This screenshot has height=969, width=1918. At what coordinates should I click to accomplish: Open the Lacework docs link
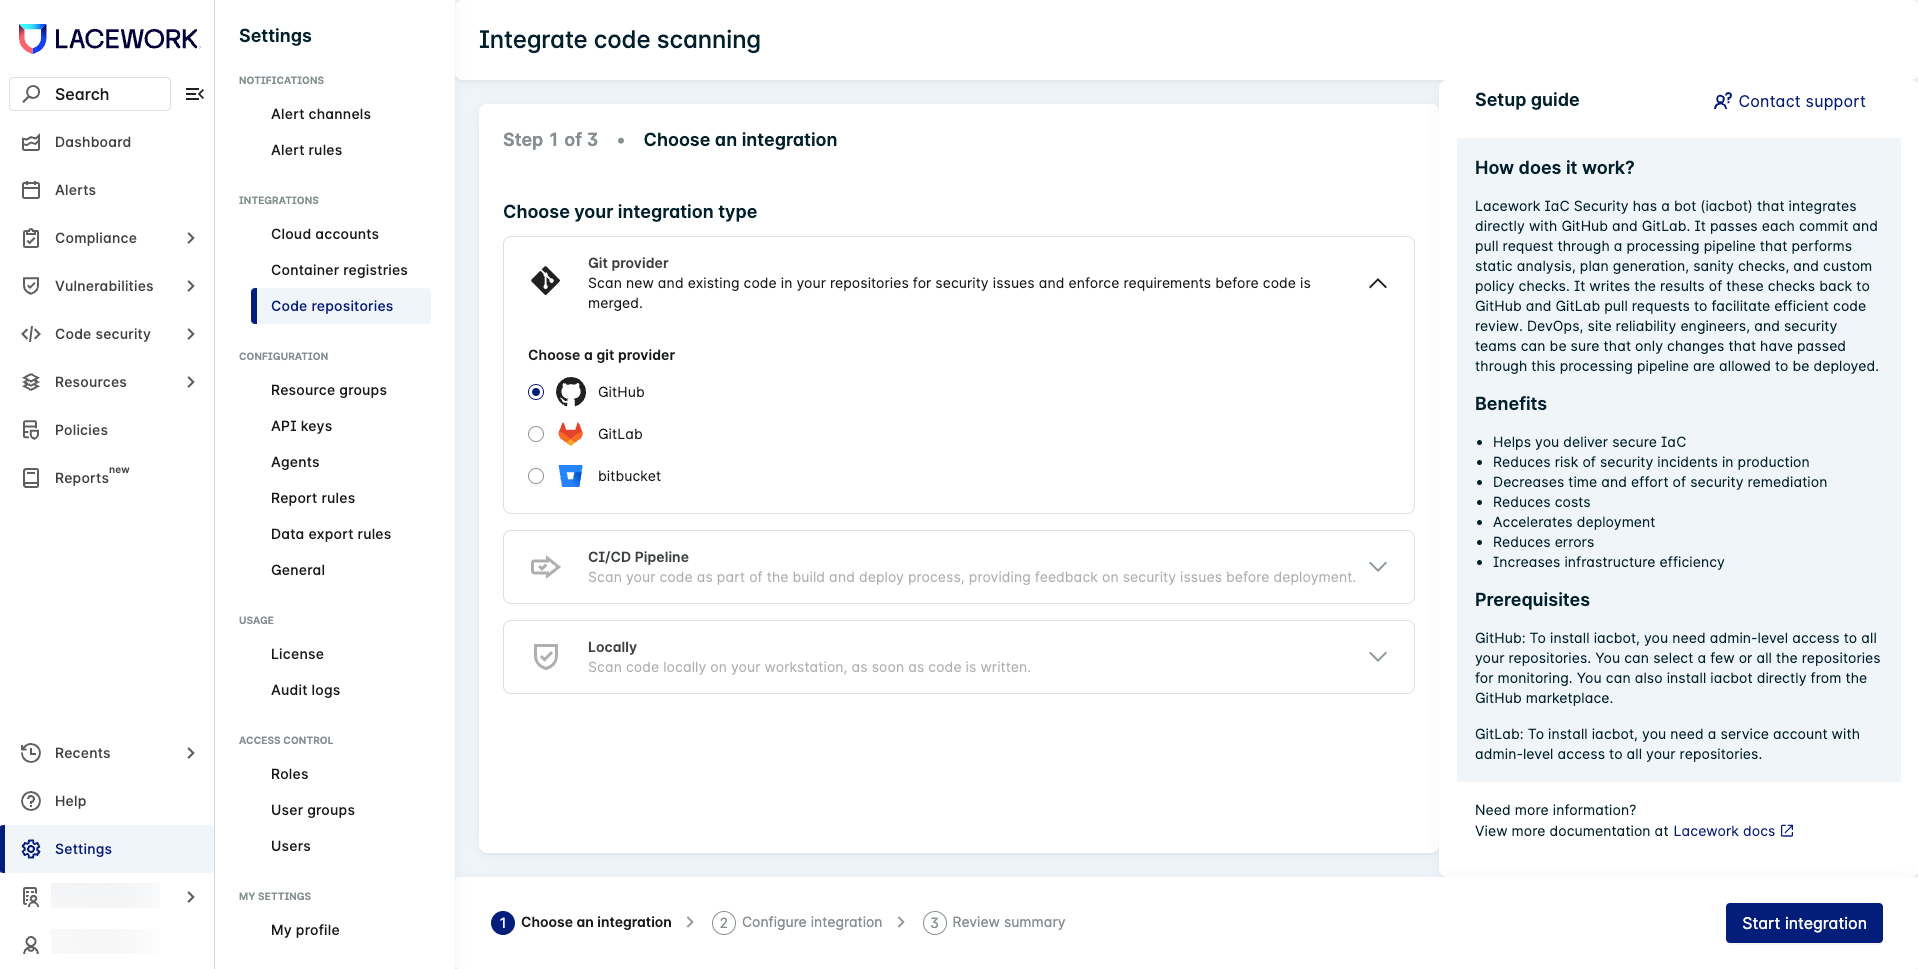coord(1724,830)
